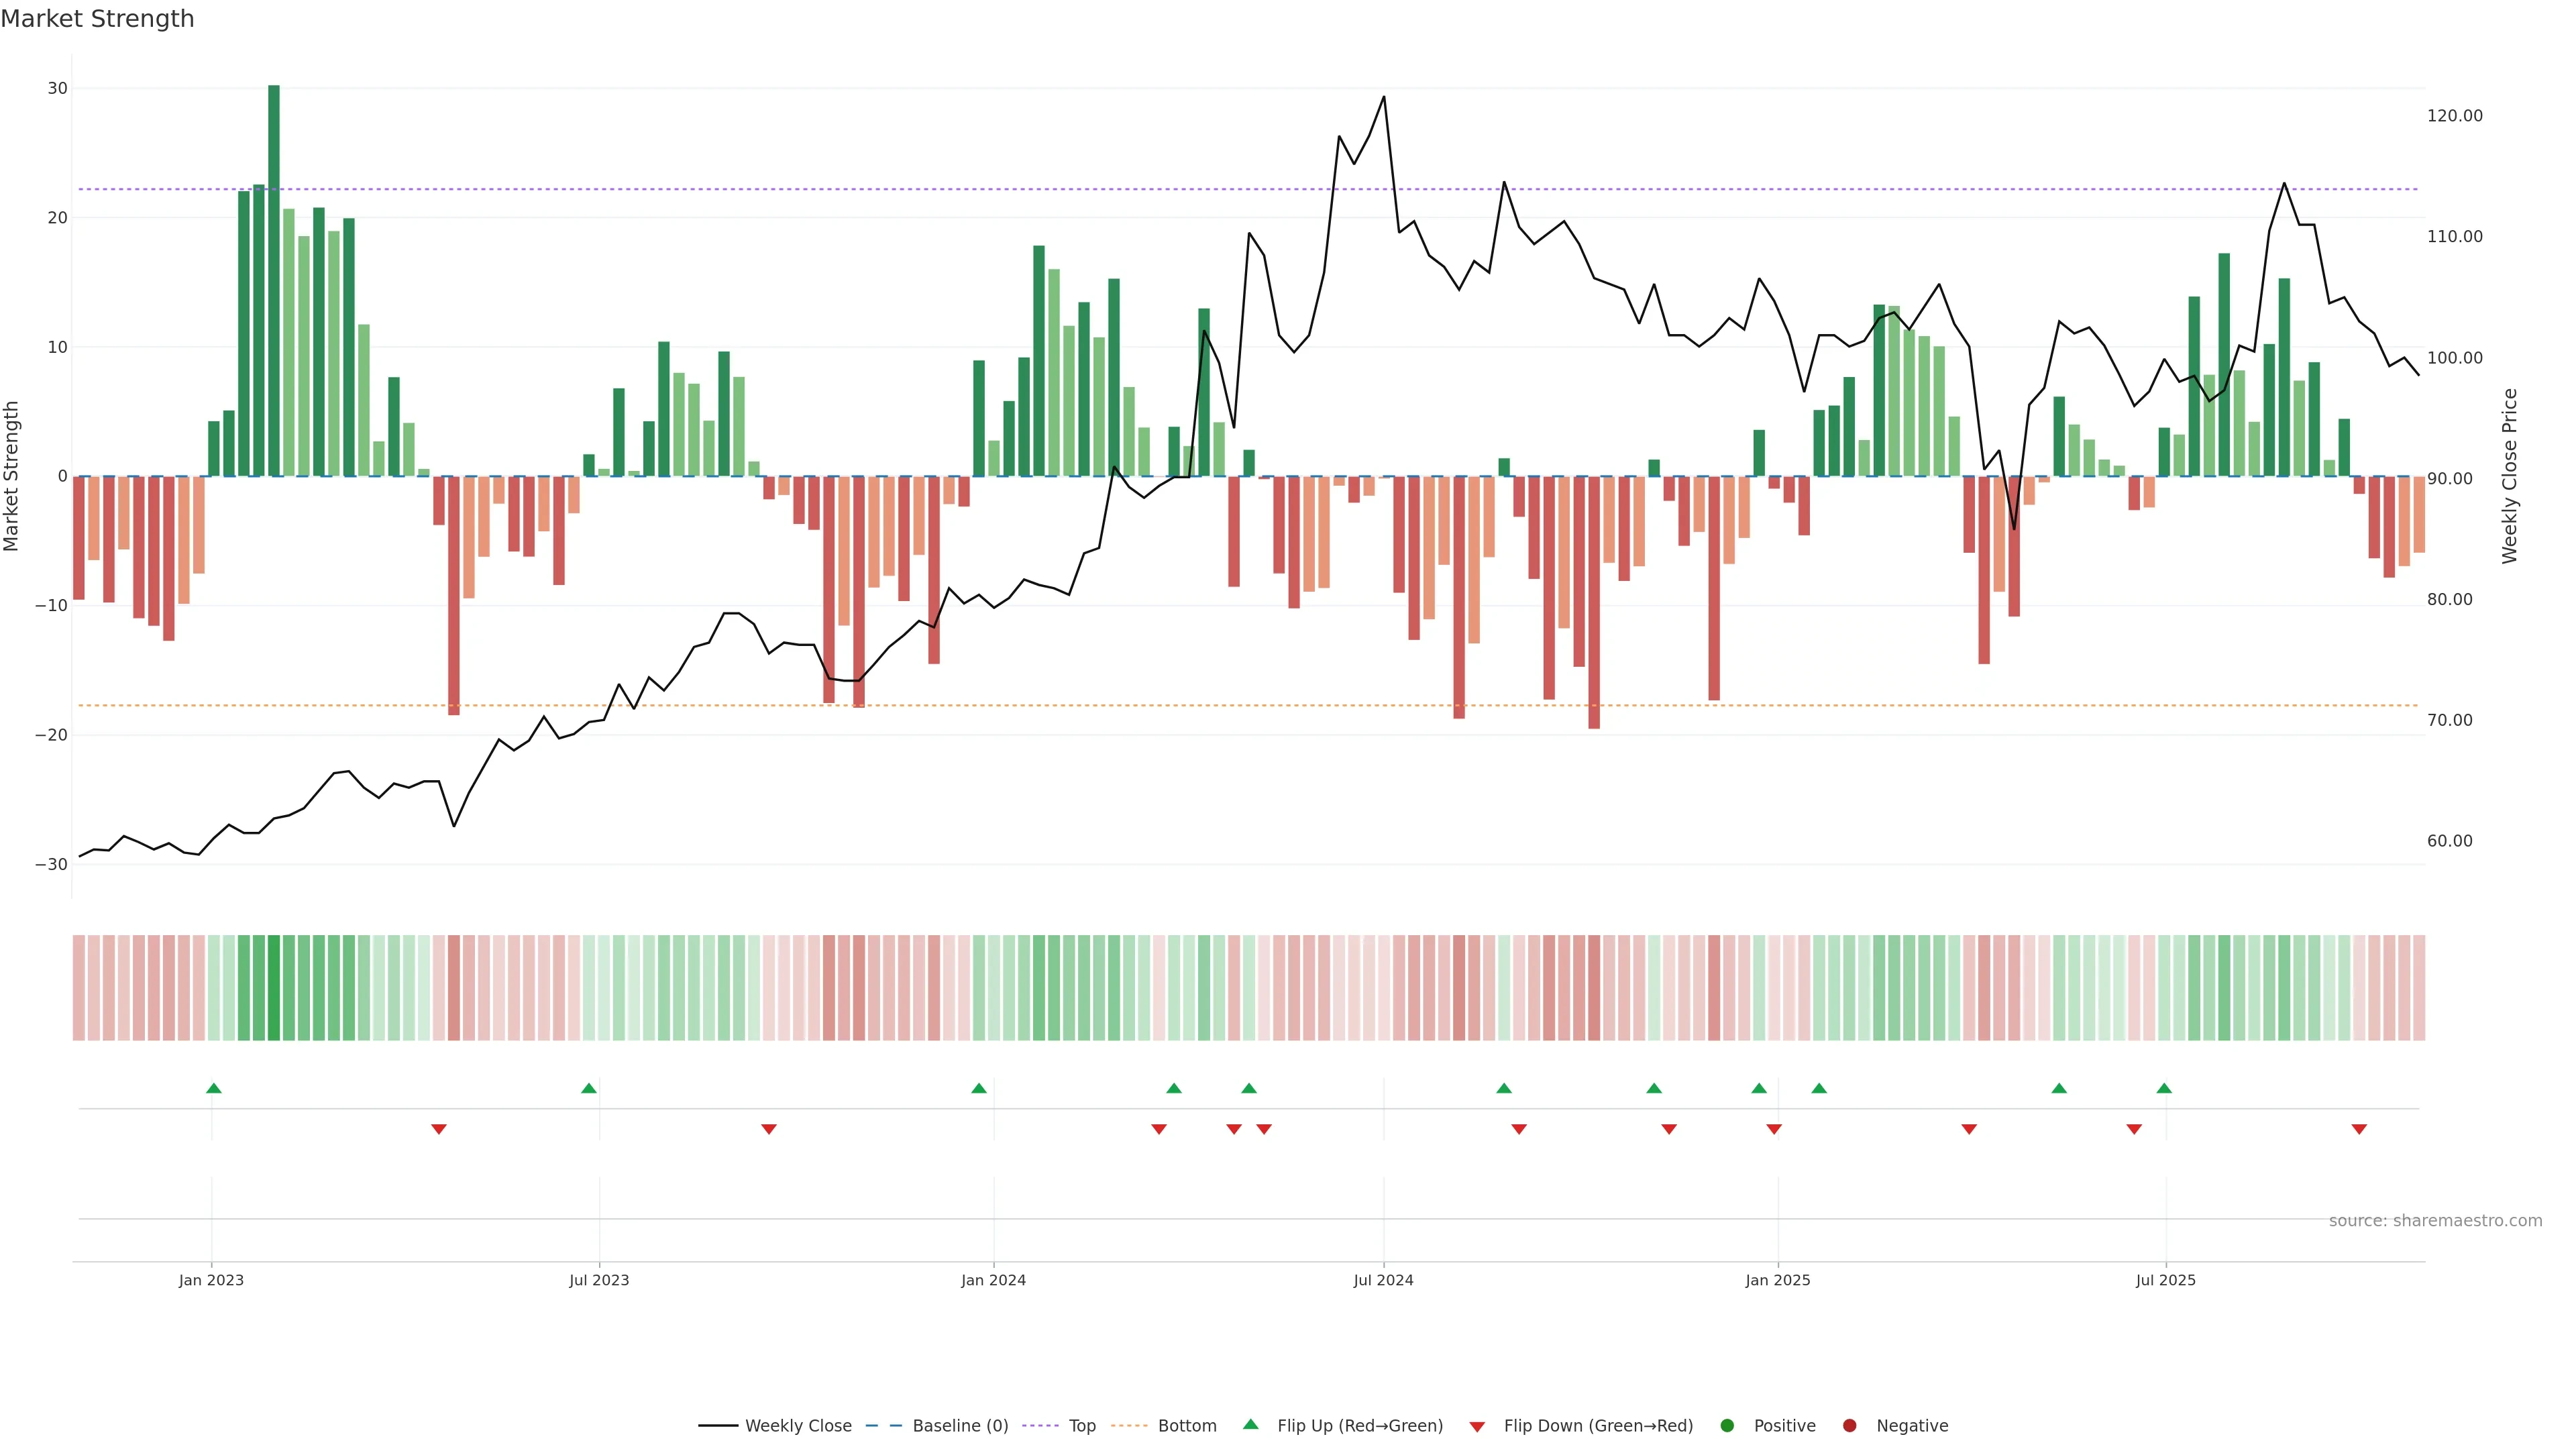Viewport: 2576px width, 1449px height.
Task: Click the first red flip-down triangle marker
Action: (438, 1129)
